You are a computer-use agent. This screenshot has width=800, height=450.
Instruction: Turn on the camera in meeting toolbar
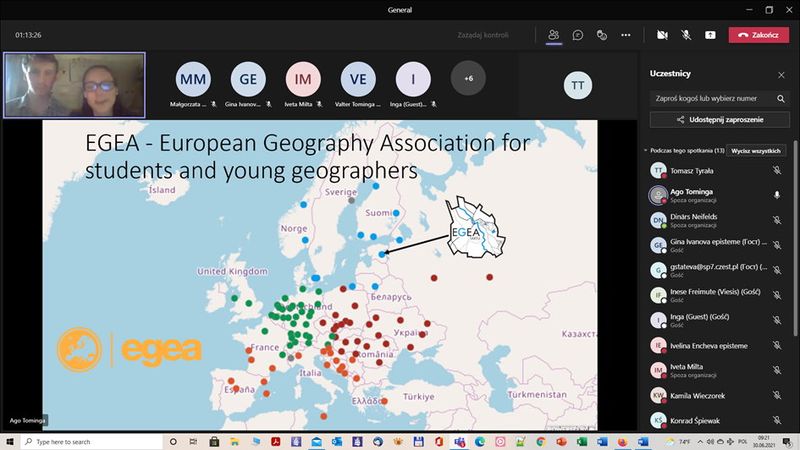662,35
